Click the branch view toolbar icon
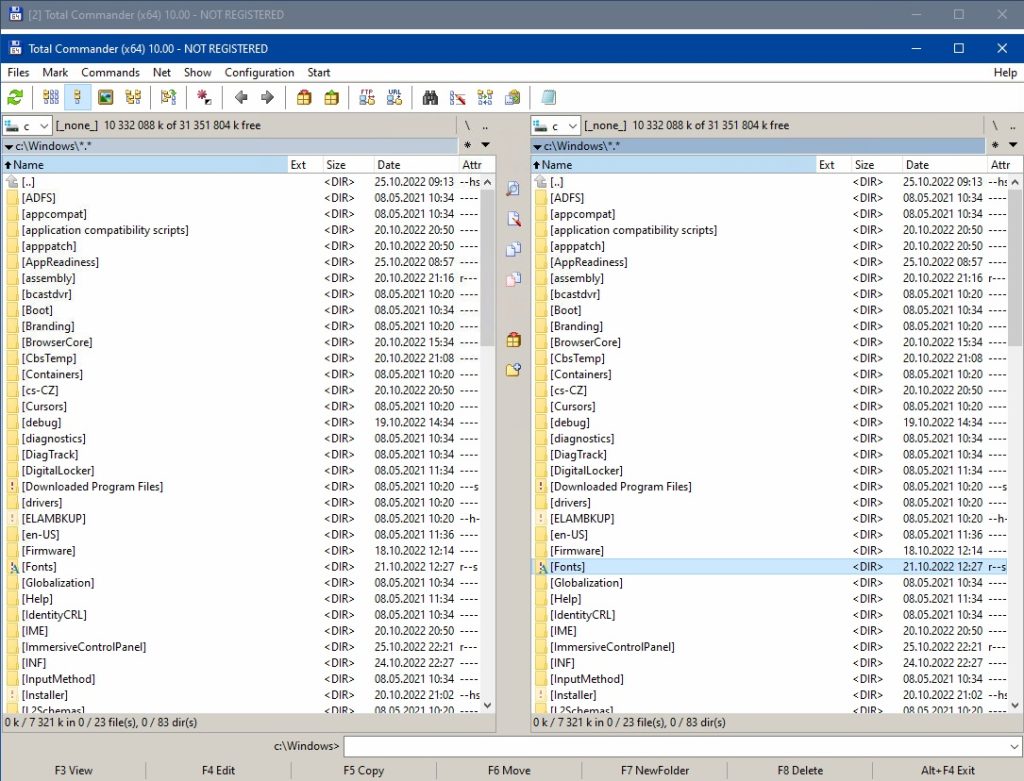This screenshot has height=781, width=1024. pyautogui.click(x=168, y=98)
